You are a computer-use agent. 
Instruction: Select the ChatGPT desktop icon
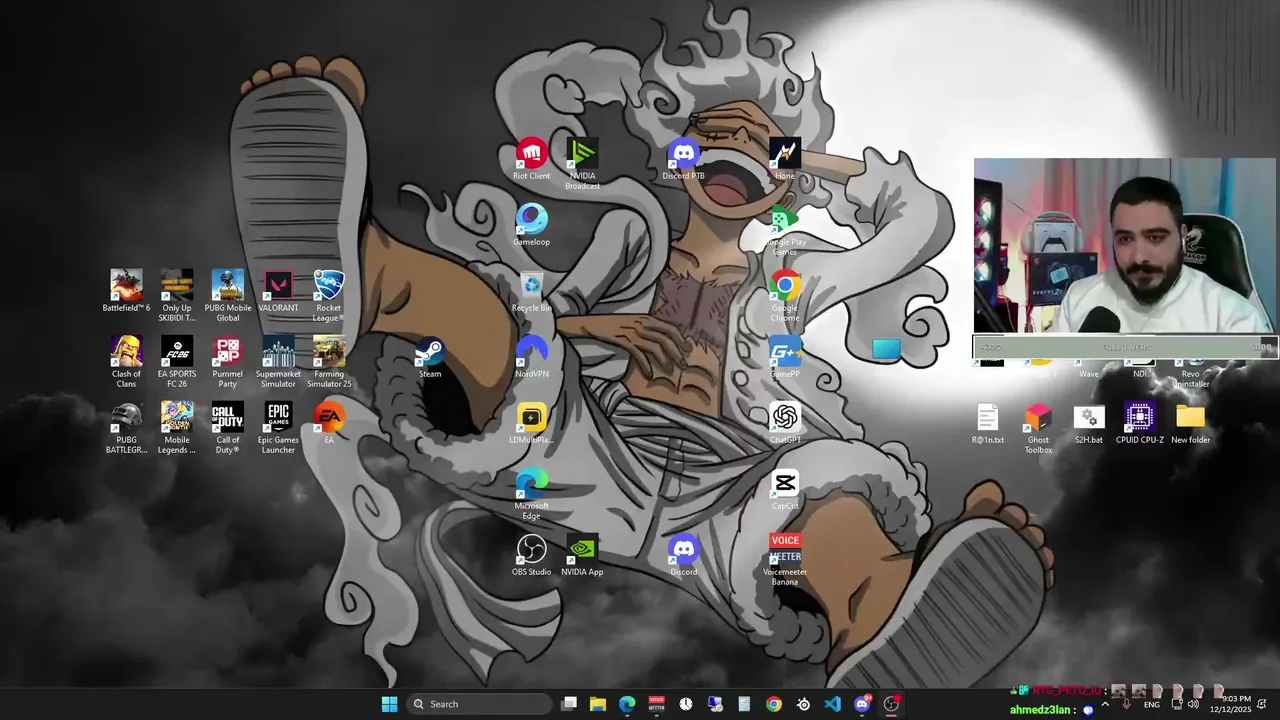[785, 424]
